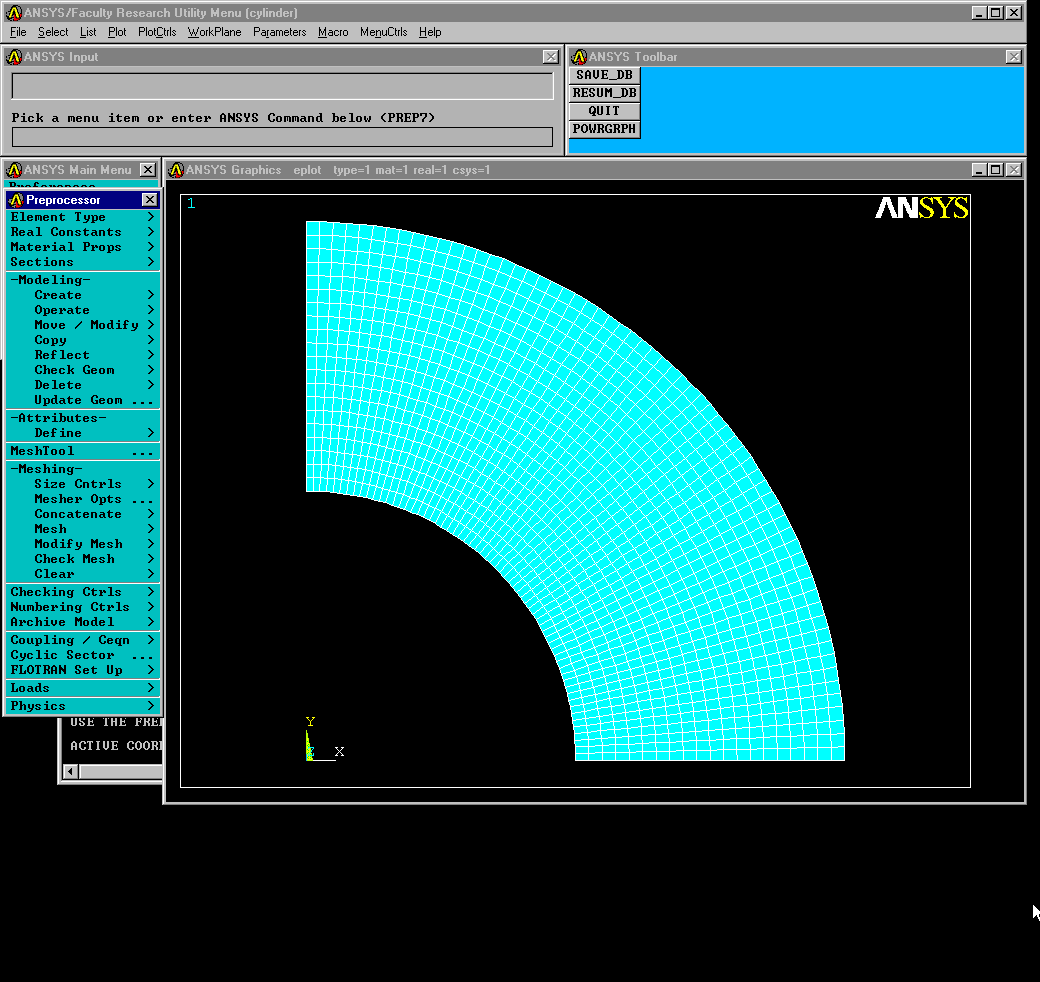The height and width of the screenshot is (982, 1040).
Task: Close the Preprocessor menu window
Action: (x=149, y=200)
